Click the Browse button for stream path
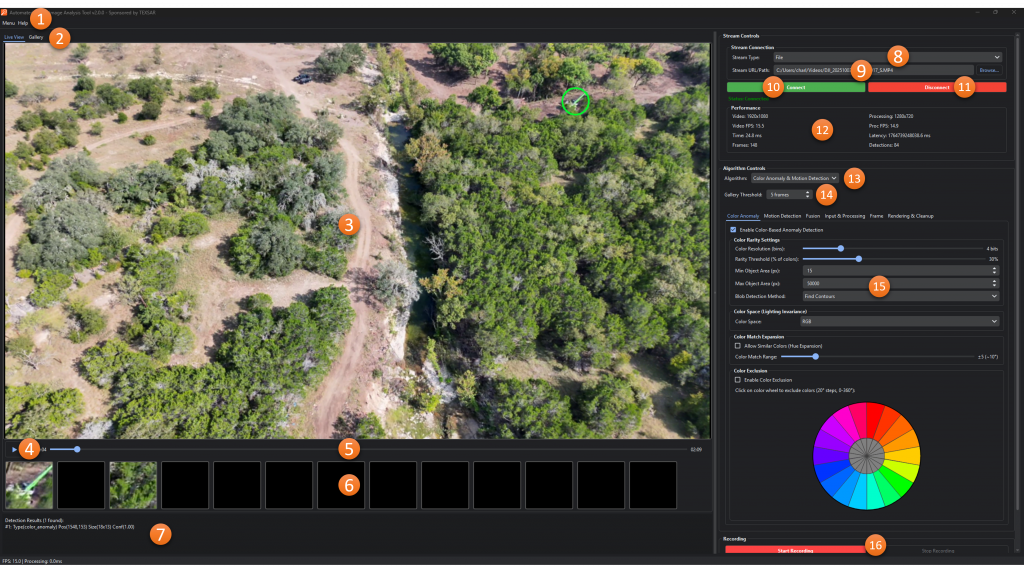The width and height of the screenshot is (1024, 567). pos(988,70)
